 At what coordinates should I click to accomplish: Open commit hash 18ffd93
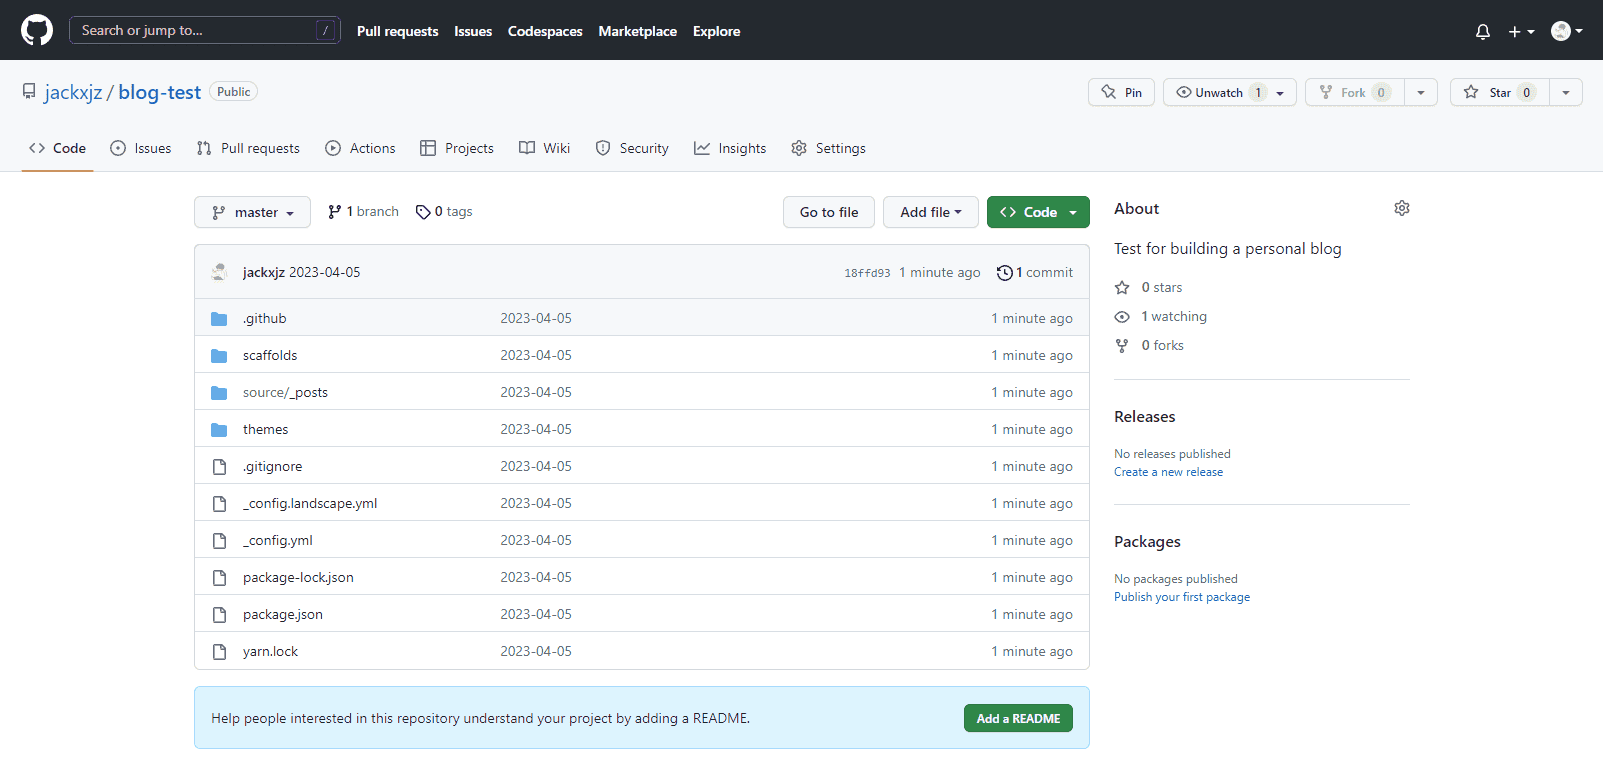click(867, 273)
